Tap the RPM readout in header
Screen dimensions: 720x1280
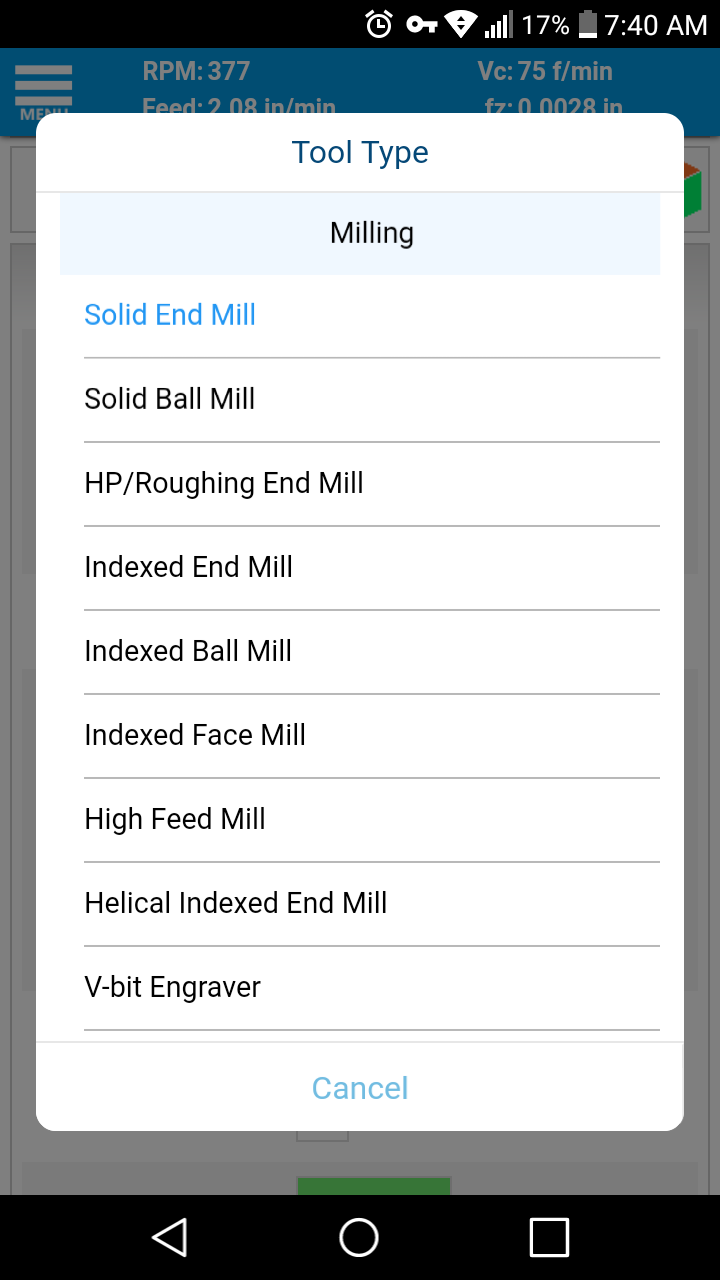(196, 72)
